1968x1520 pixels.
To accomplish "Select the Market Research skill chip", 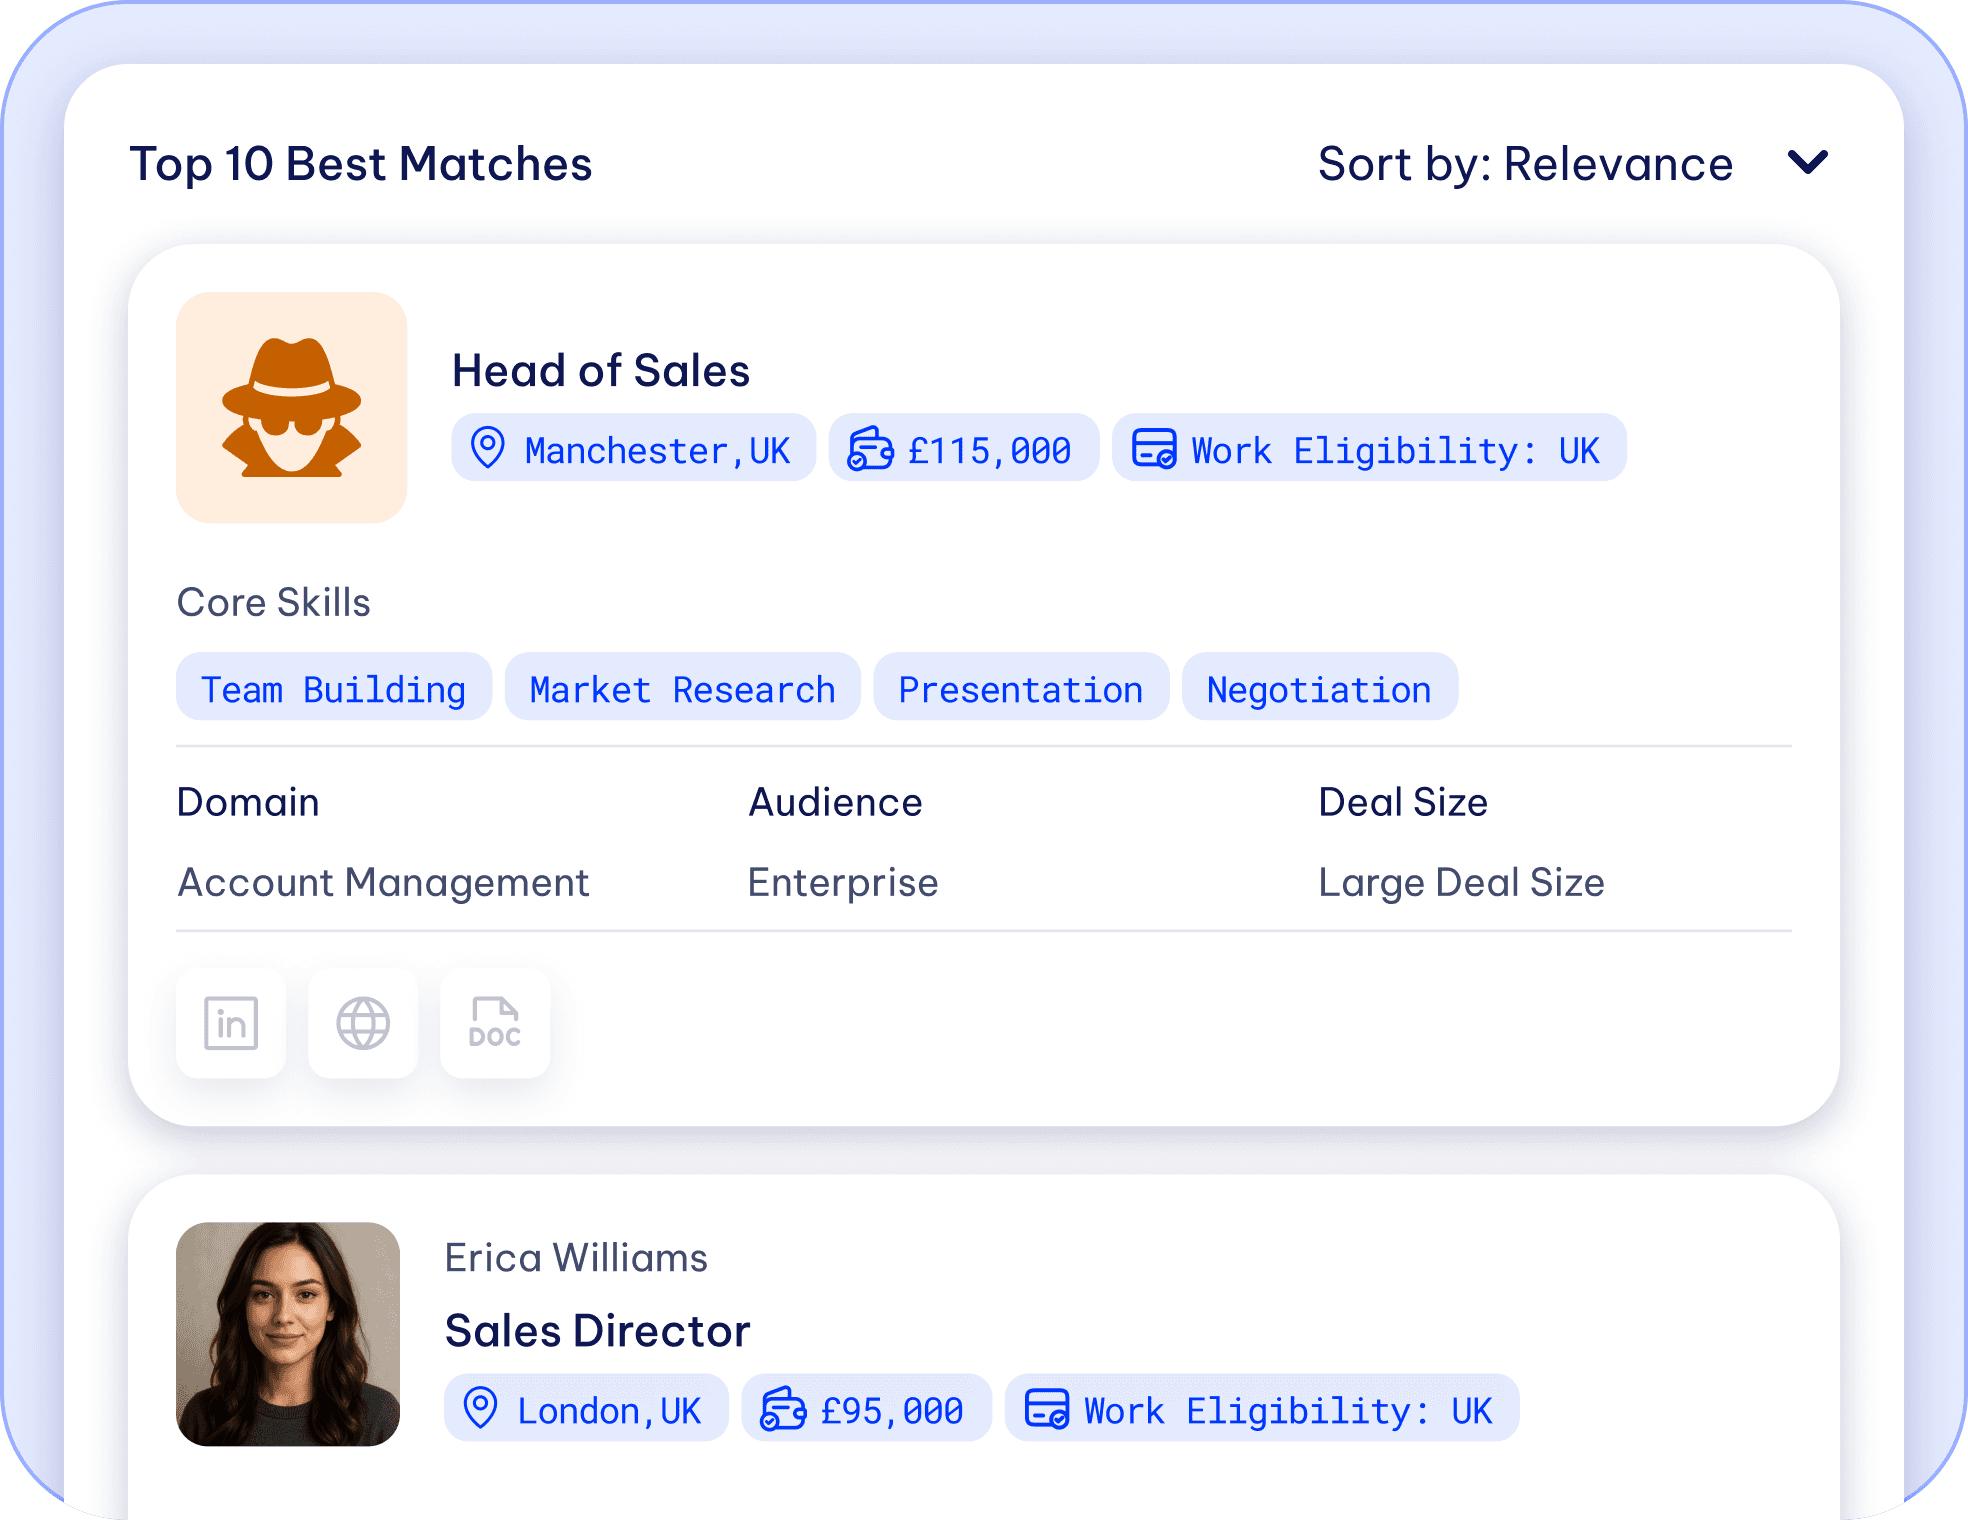I will coord(682,688).
